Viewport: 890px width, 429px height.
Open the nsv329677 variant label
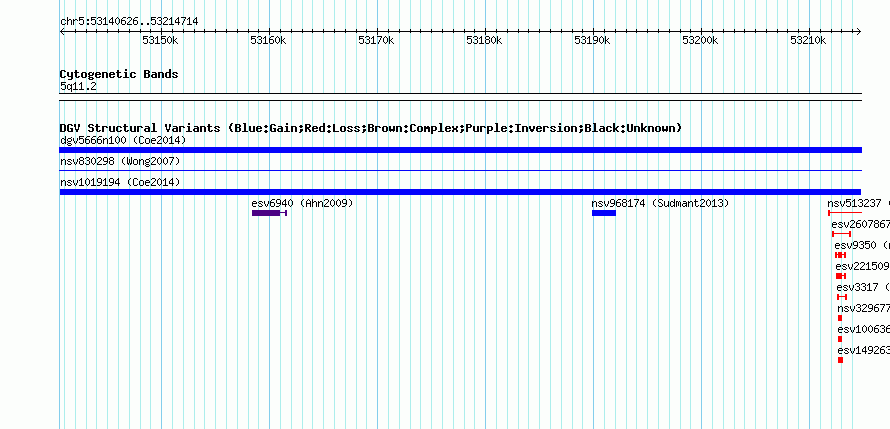click(x=863, y=308)
